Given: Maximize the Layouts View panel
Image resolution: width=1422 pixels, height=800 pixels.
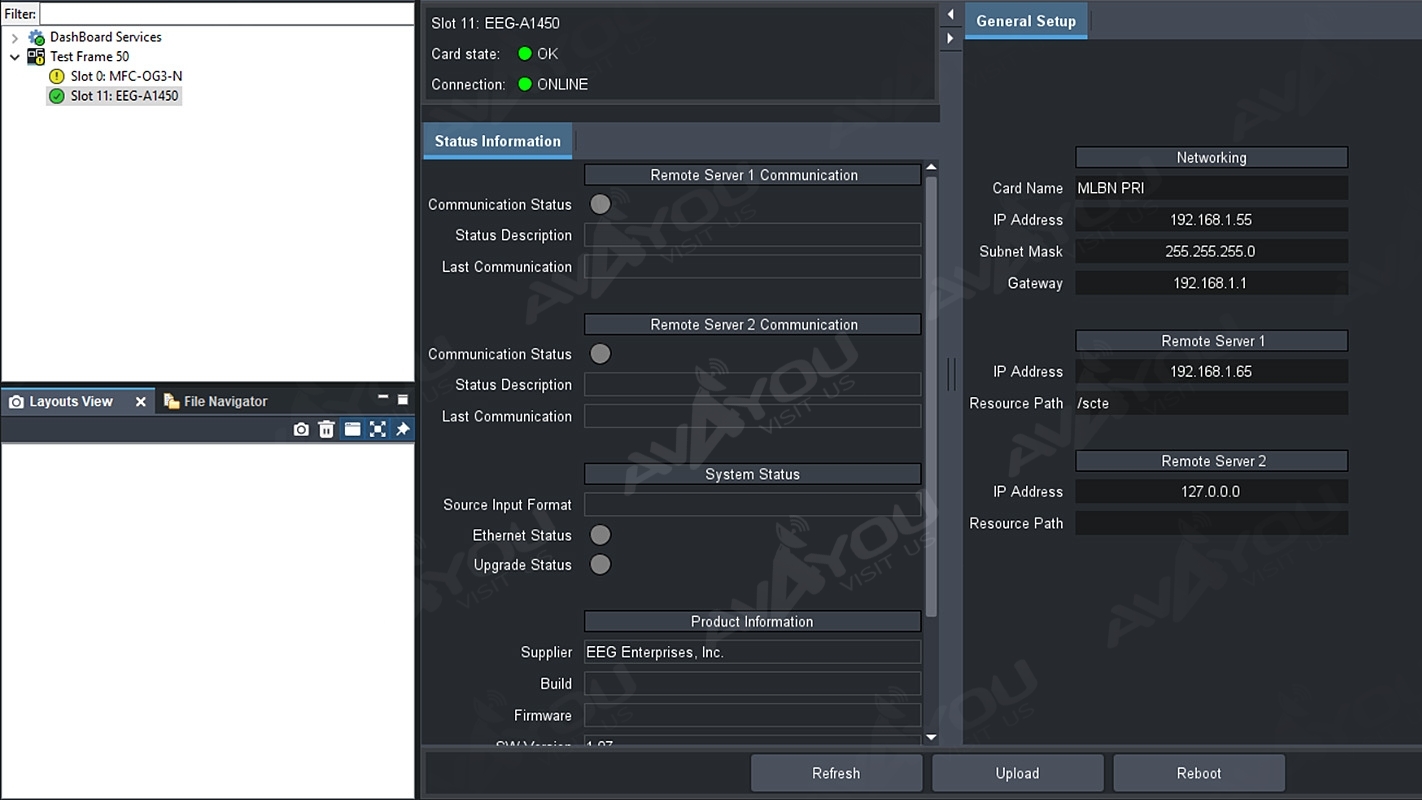Looking at the screenshot, I should [x=403, y=400].
